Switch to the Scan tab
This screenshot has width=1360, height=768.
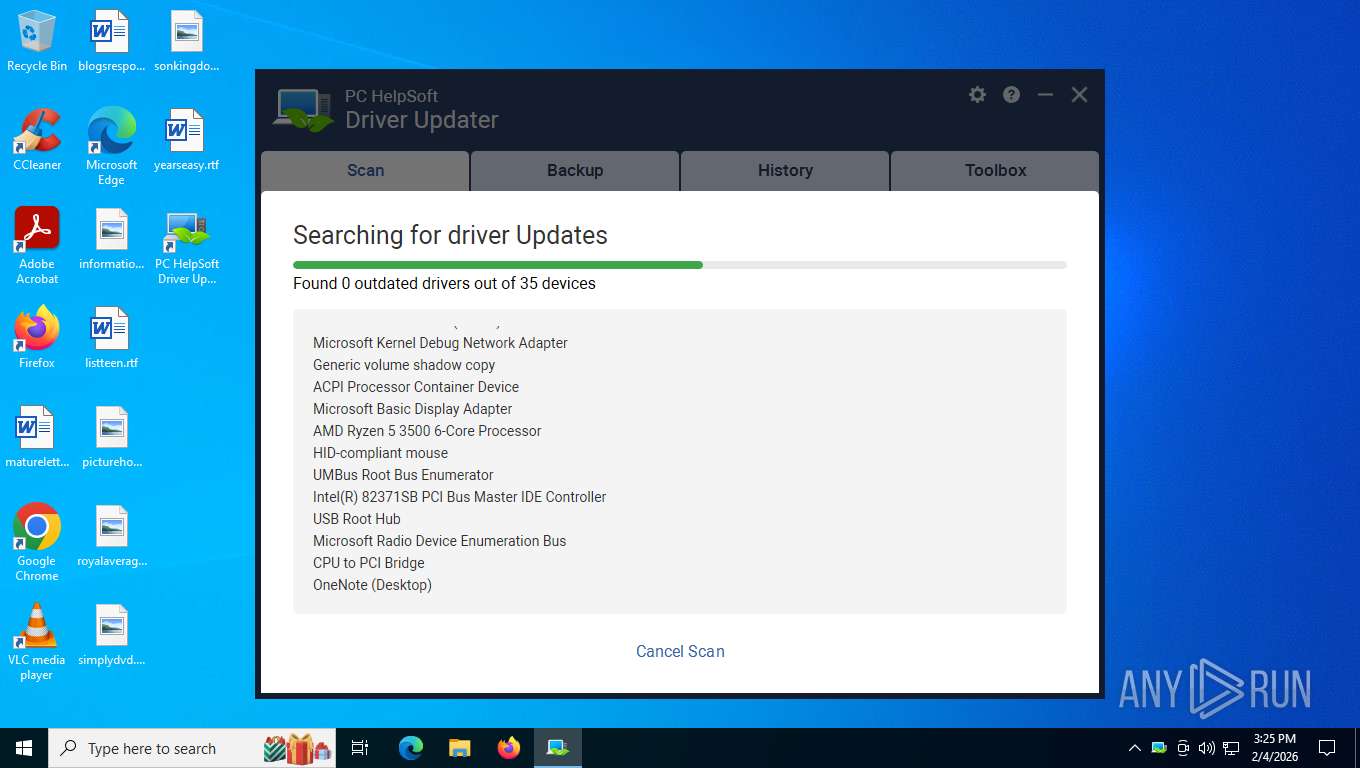click(x=365, y=170)
